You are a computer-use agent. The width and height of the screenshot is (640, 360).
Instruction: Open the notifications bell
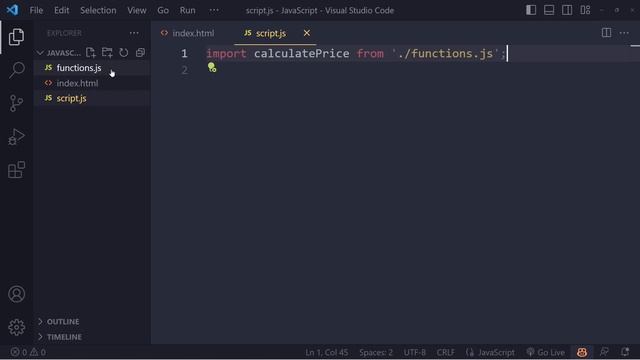coord(625,352)
